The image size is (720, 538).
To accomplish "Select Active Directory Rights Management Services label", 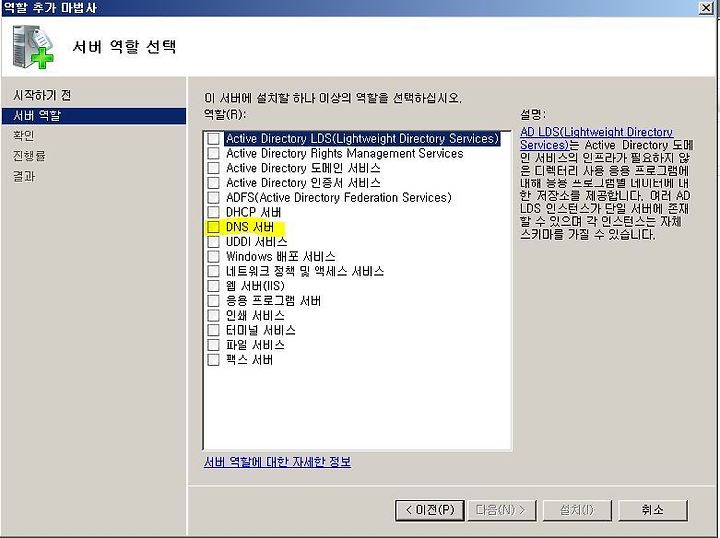I will (344, 153).
